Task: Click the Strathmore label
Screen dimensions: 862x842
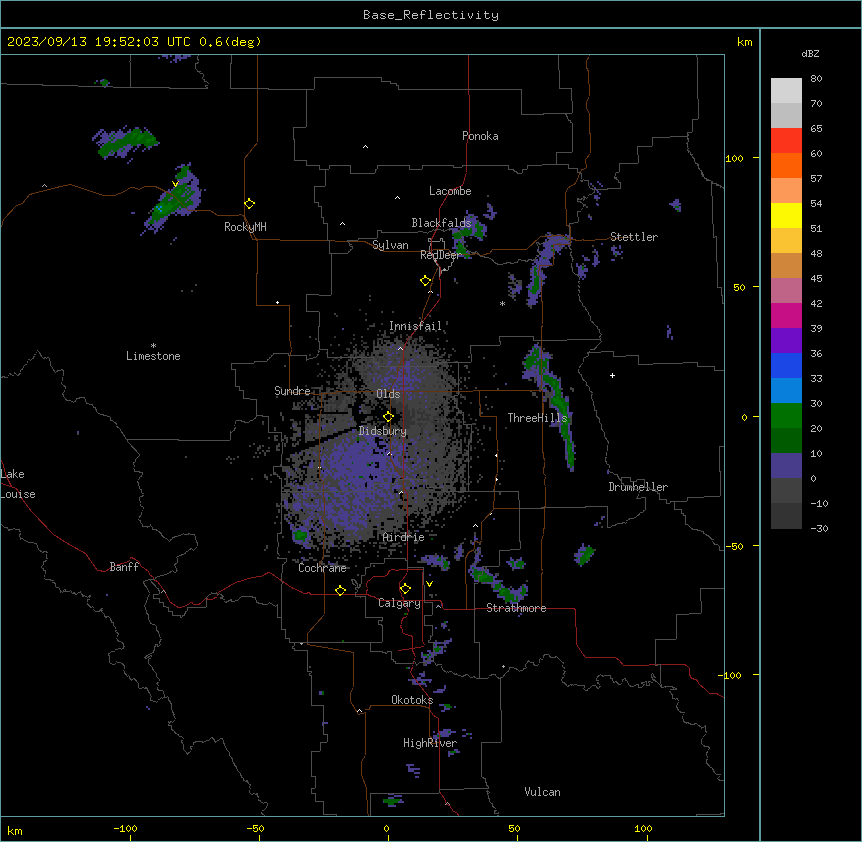Action: pyautogui.click(x=516, y=608)
